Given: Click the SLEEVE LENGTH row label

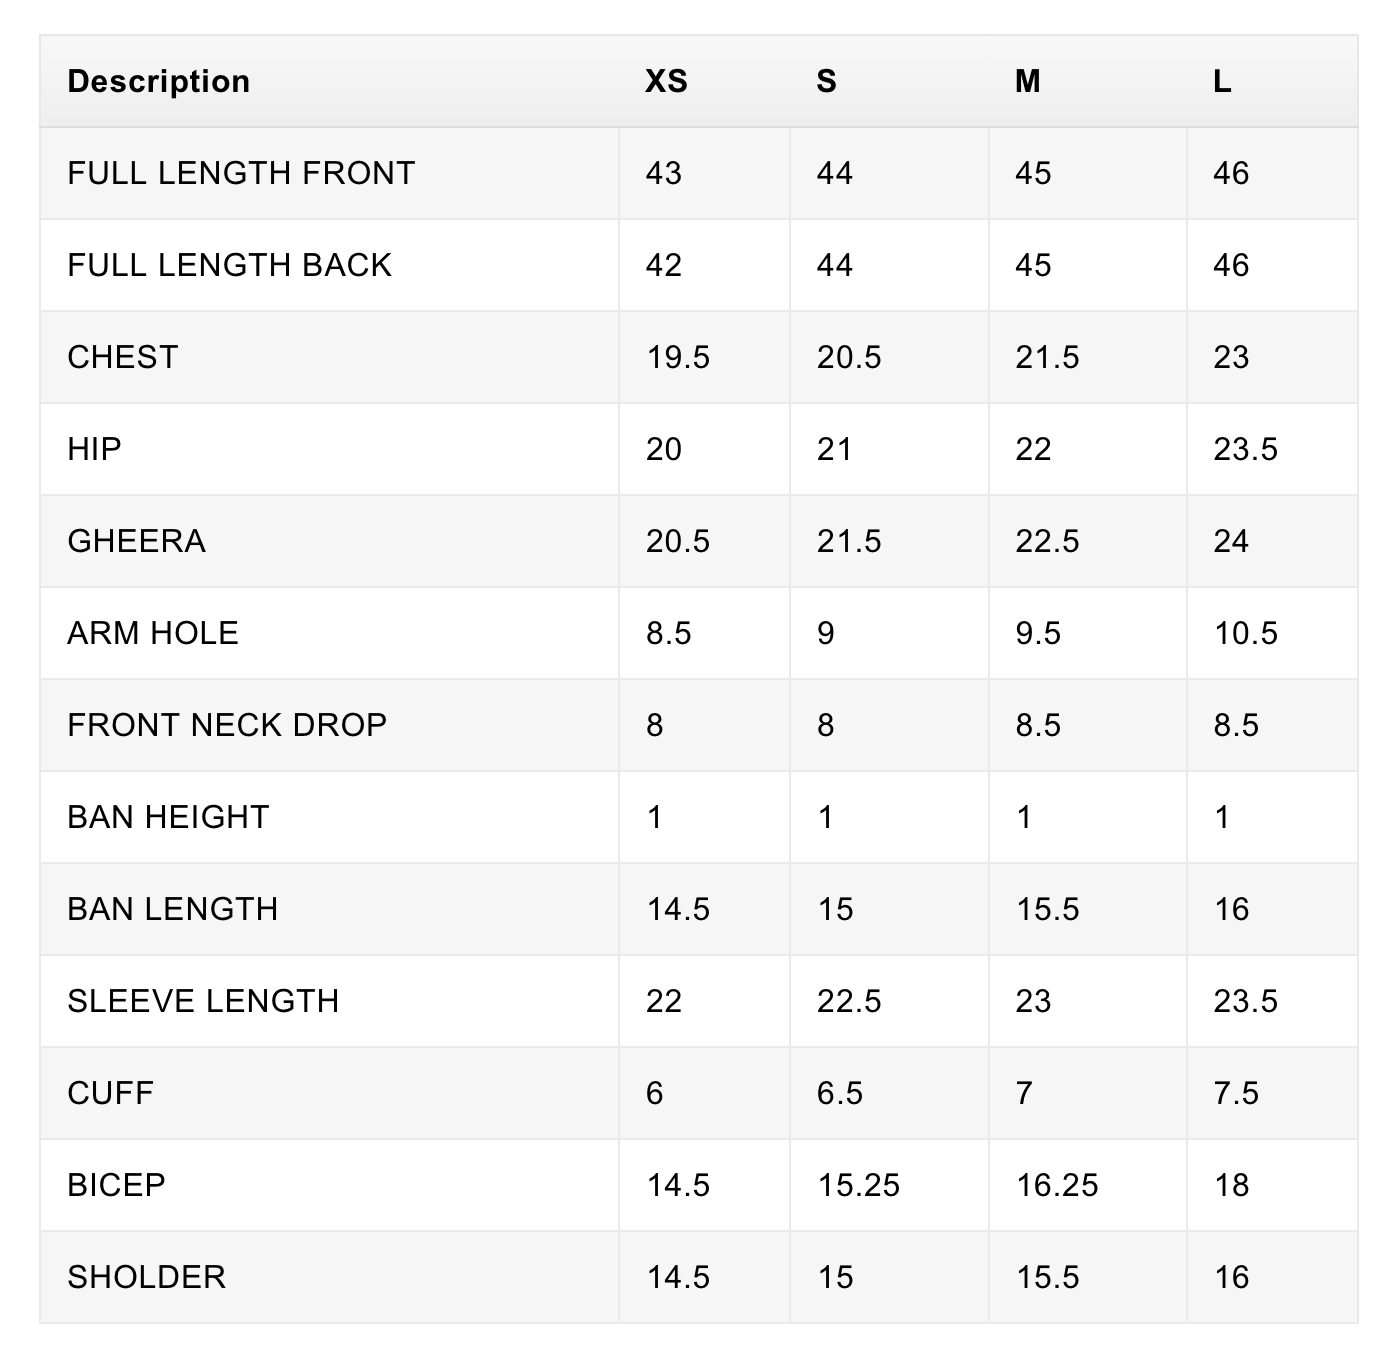Looking at the screenshot, I should click(203, 1001).
